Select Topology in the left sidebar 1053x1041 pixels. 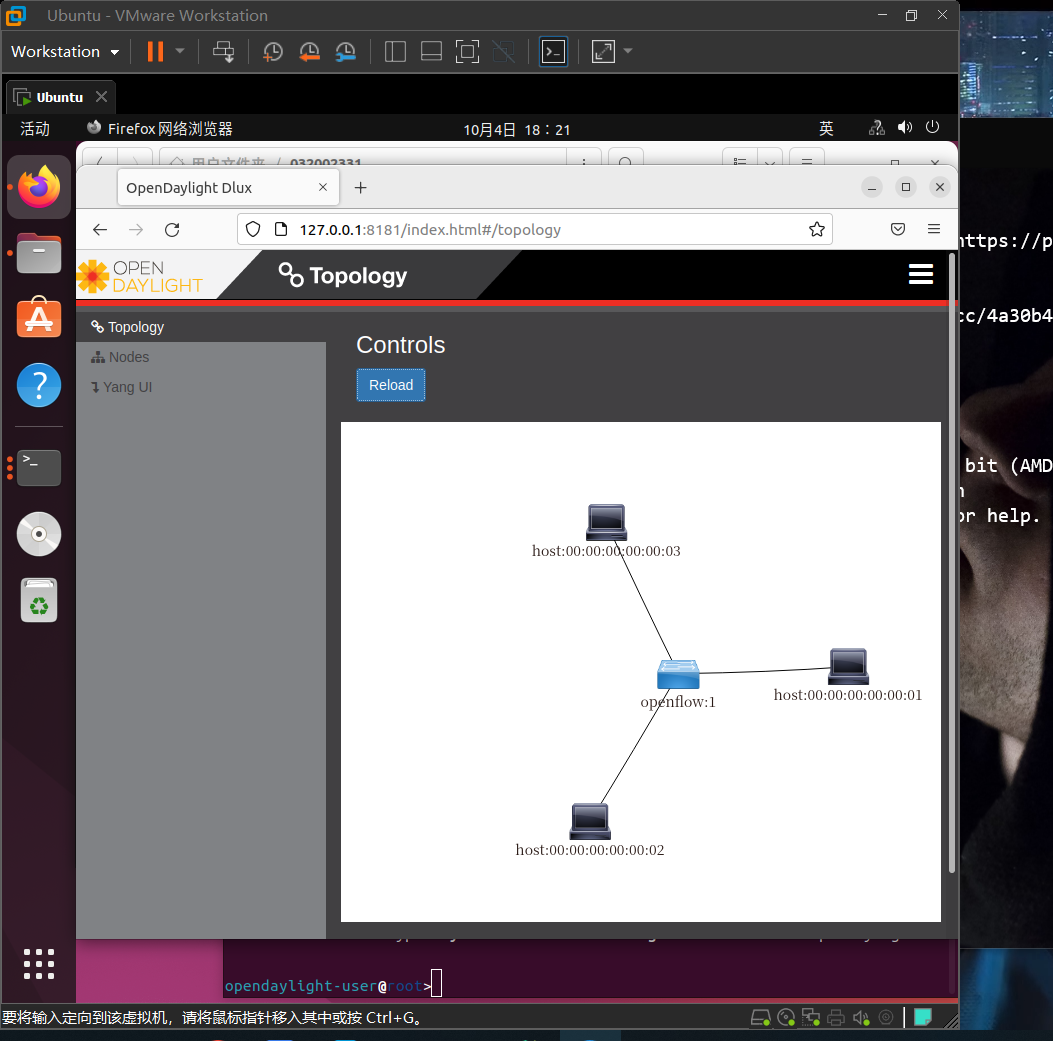pos(128,327)
